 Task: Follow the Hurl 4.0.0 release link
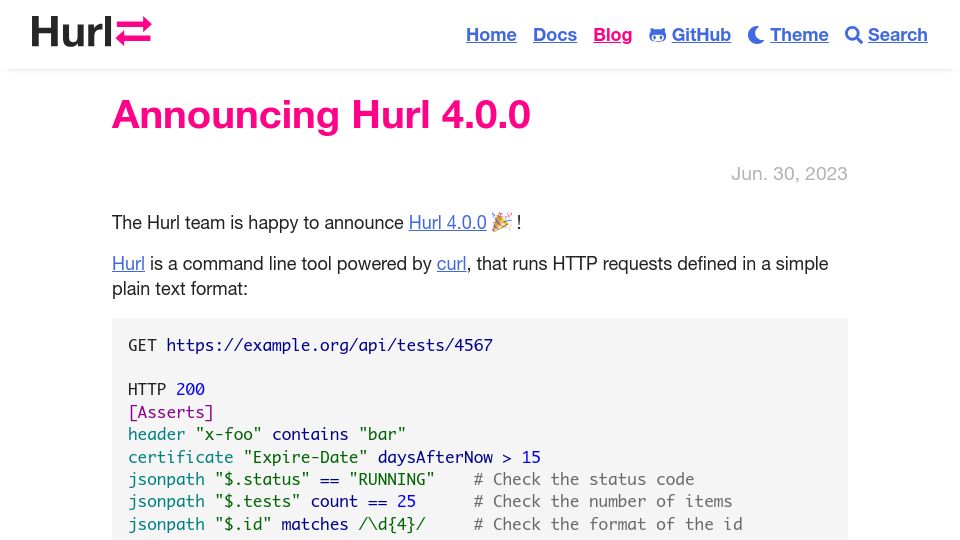pyautogui.click(x=448, y=222)
